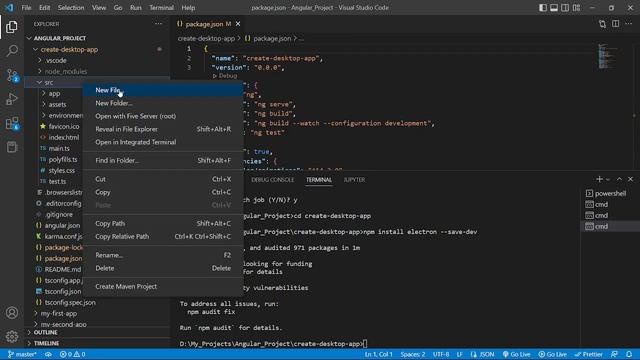Viewport: 640px width, 360px height.
Task: Open the Terminal menu in menu bar
Action: tap(161, 8)
